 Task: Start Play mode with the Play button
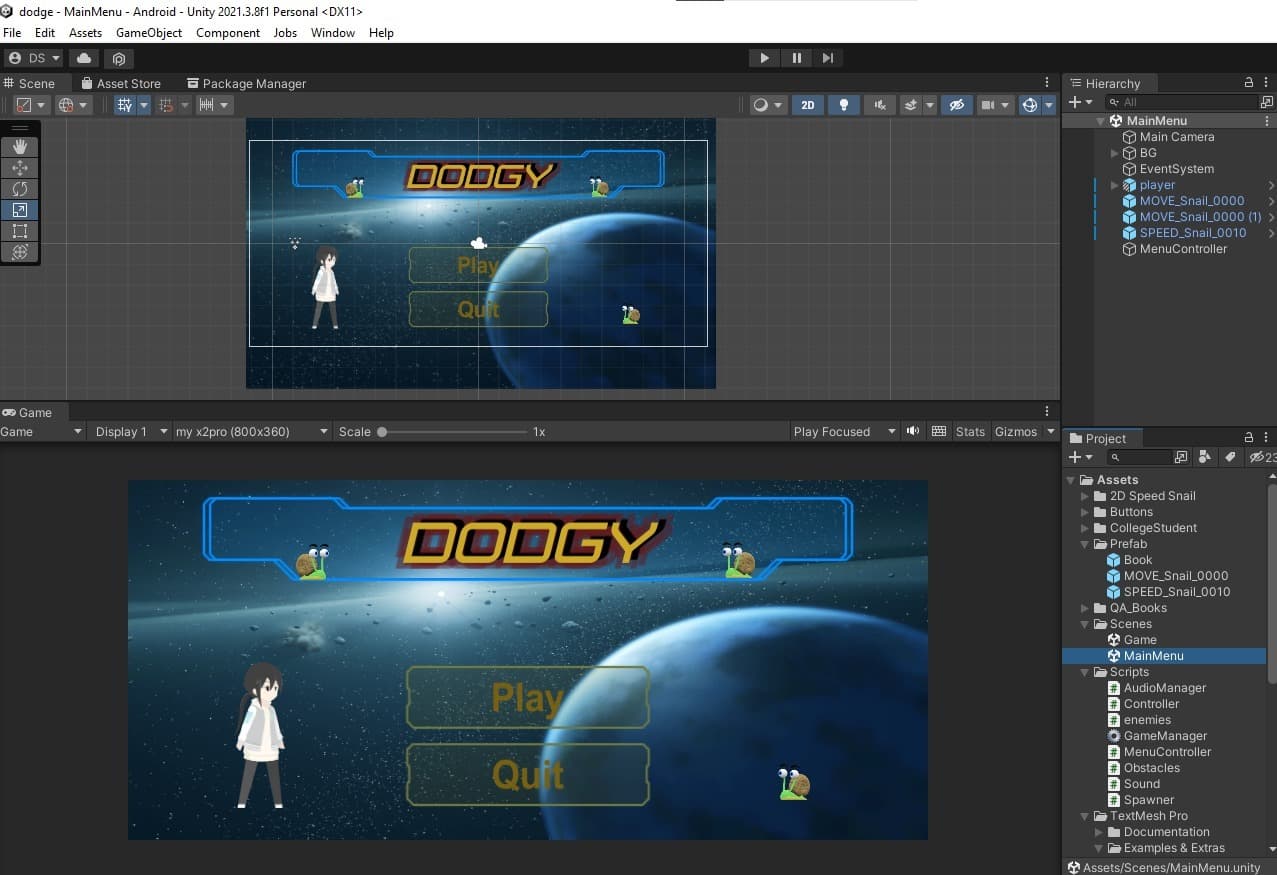764,58
